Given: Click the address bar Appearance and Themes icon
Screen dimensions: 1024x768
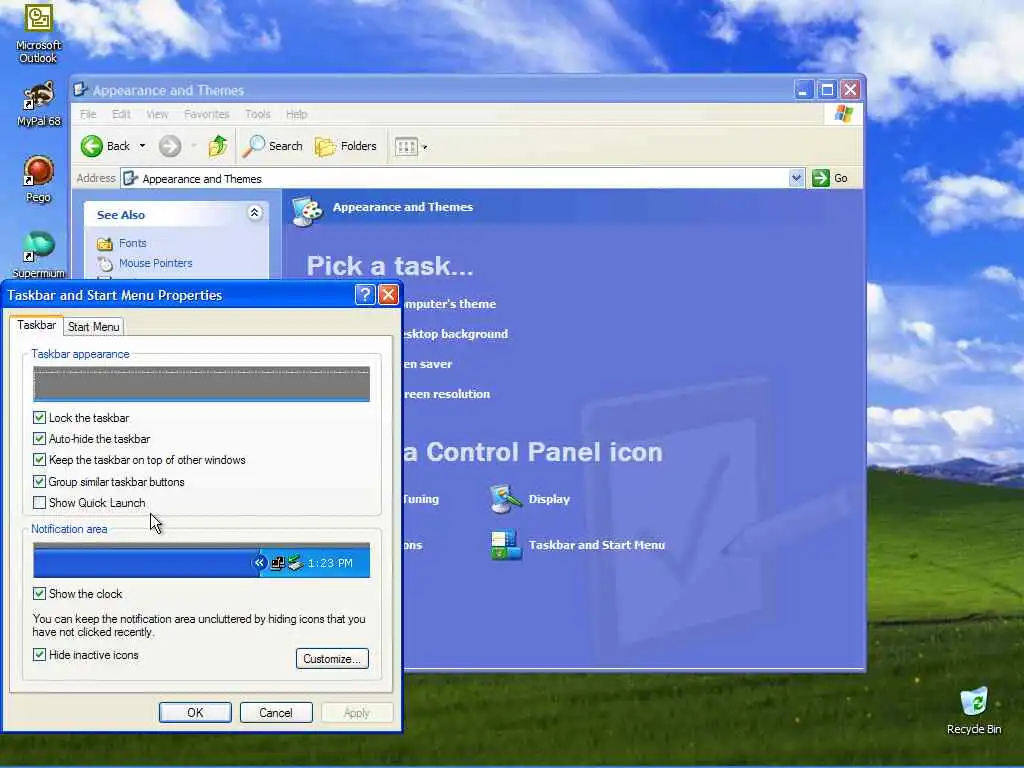Looking at the screenshot, I should pos(130,178).
